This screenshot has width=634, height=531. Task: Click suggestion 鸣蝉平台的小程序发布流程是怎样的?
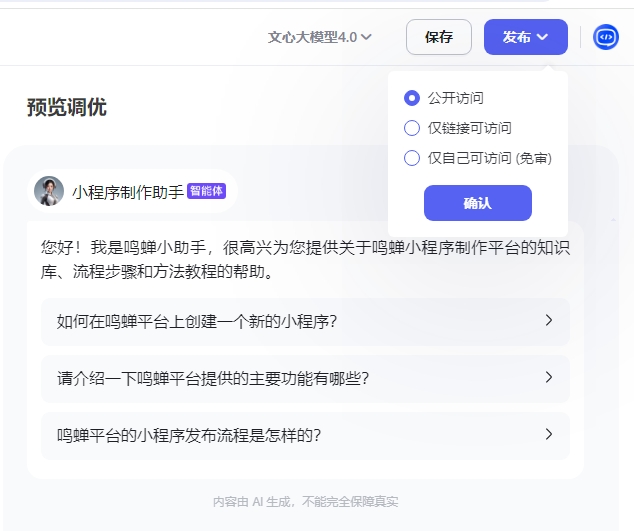point(305,436)
